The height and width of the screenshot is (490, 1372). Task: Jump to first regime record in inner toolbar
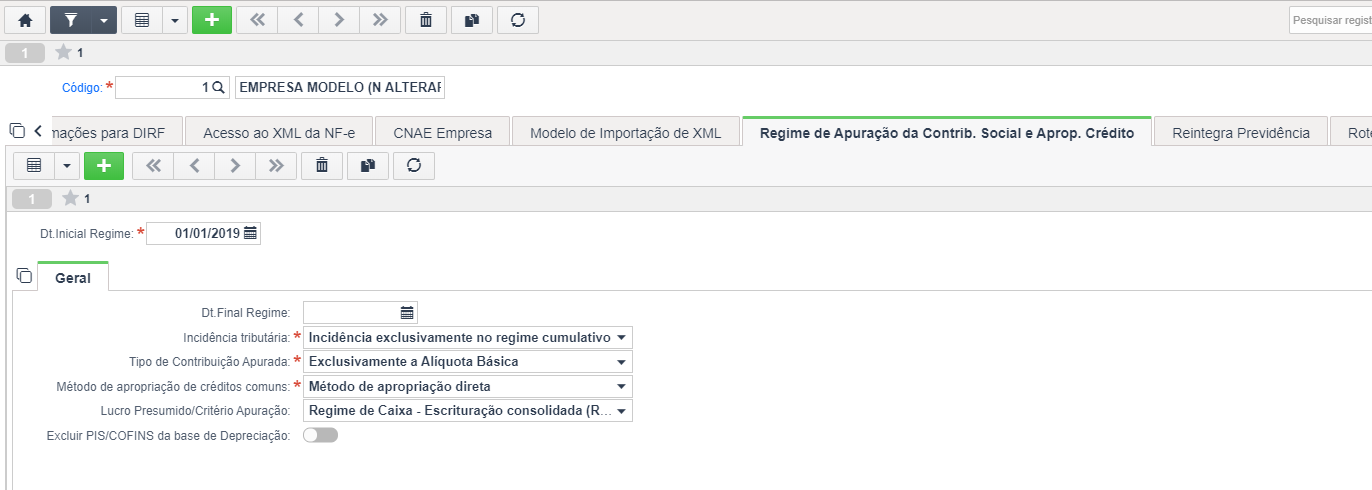[x=153, y=166]
